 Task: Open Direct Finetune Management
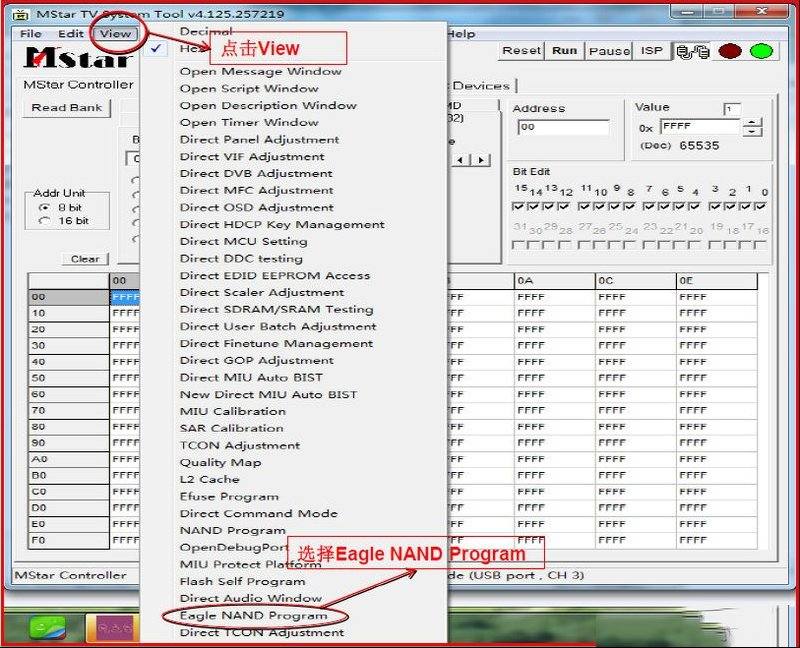[x=277, y=343]
